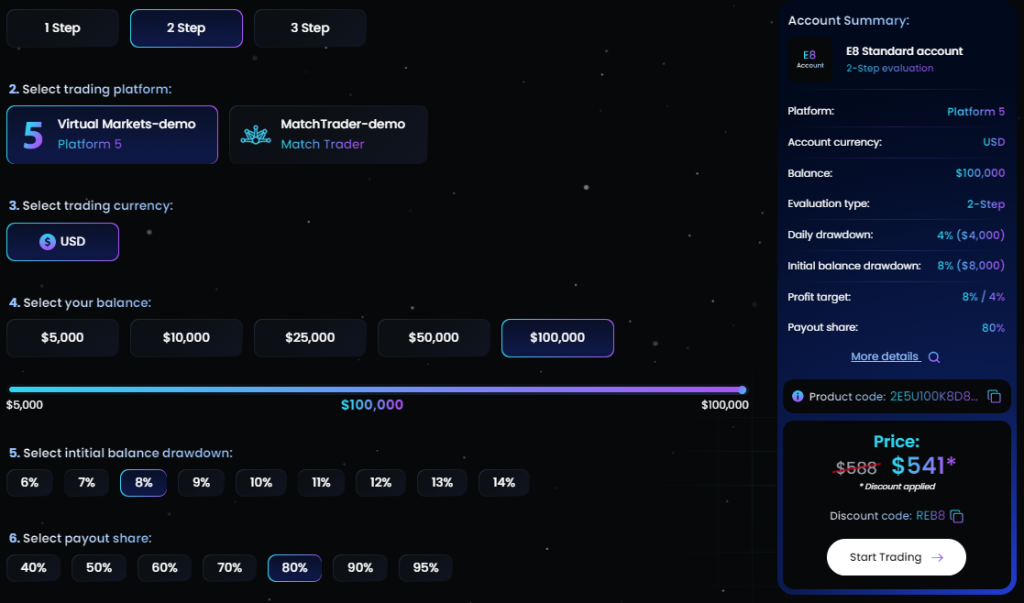Click the product code info icon
Viewport: 1024px width, 603px height.
pyautogui.click(x=797, y=397)
